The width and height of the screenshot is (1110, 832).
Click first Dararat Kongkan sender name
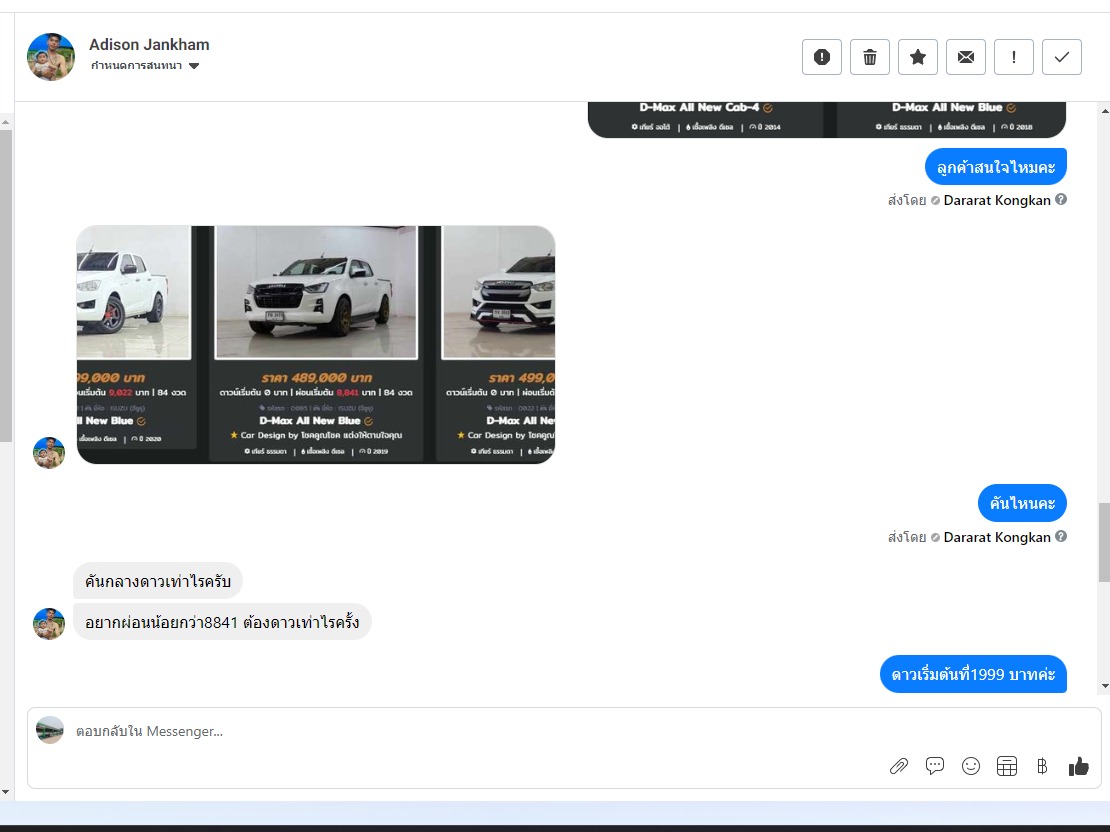(997, 200)
